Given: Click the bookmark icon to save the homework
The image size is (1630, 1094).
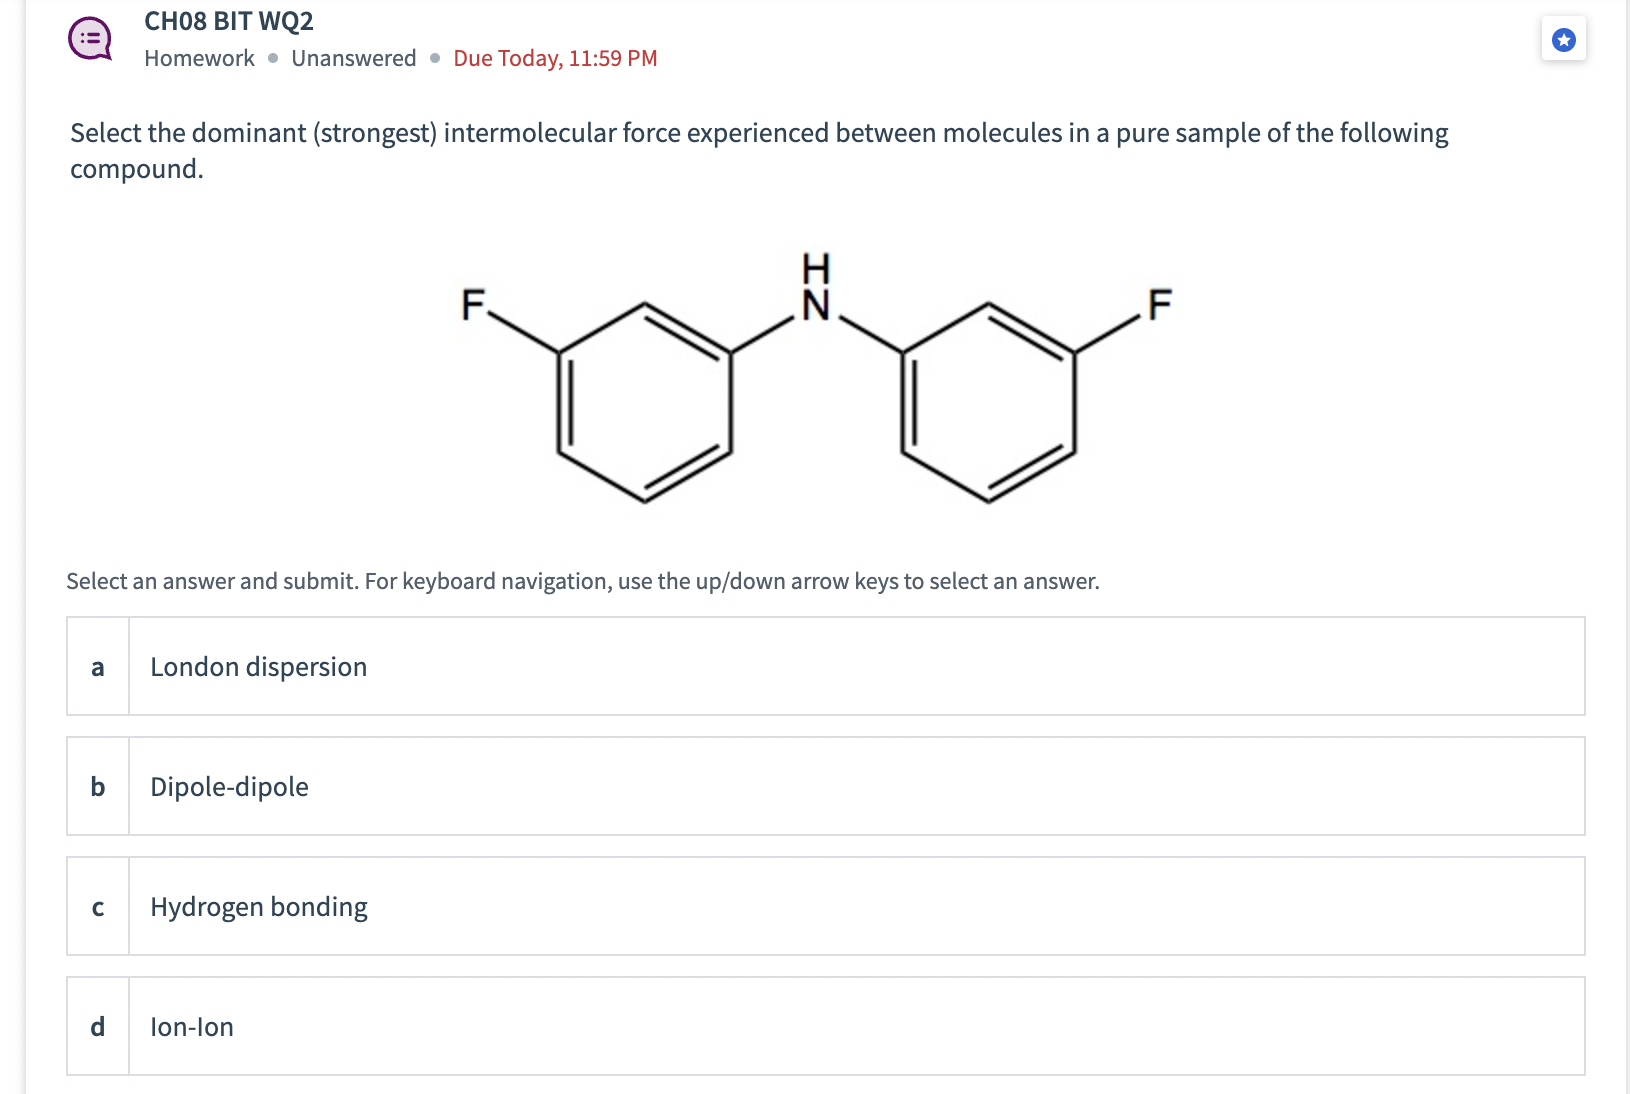Looking at the screenshot, I should 1563,38.
